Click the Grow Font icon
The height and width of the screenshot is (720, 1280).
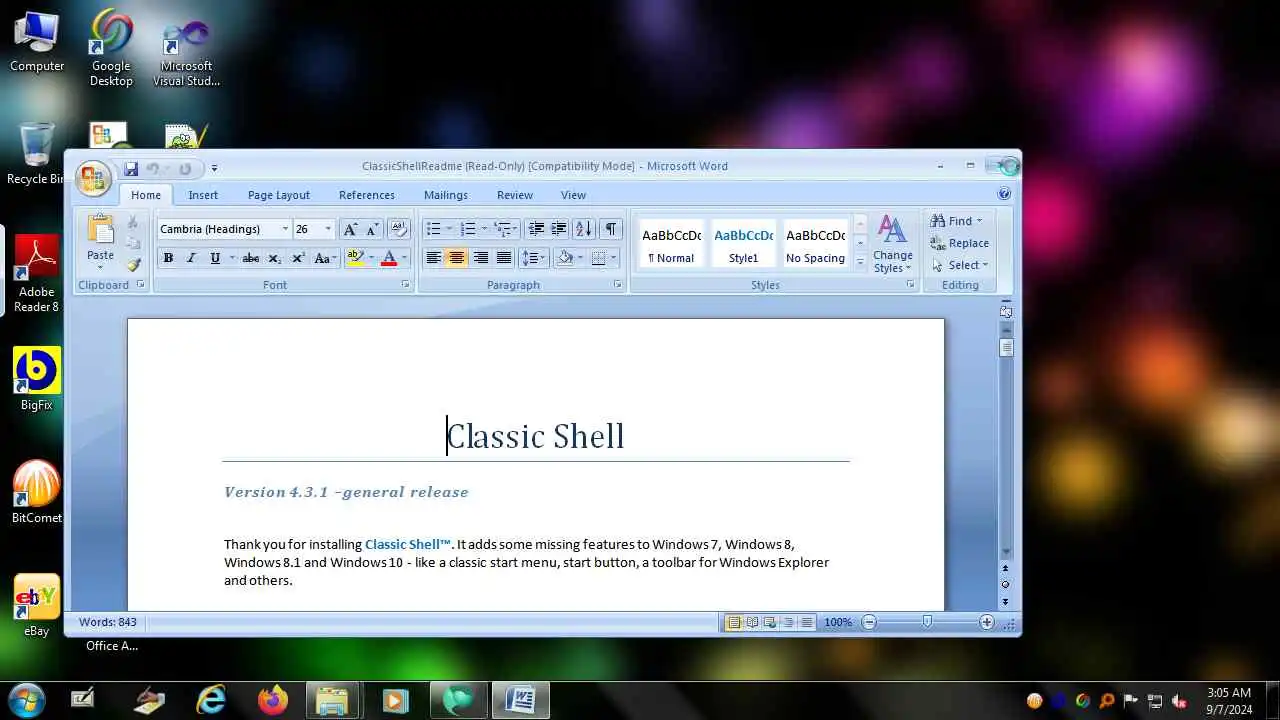(x=350, y=229)
